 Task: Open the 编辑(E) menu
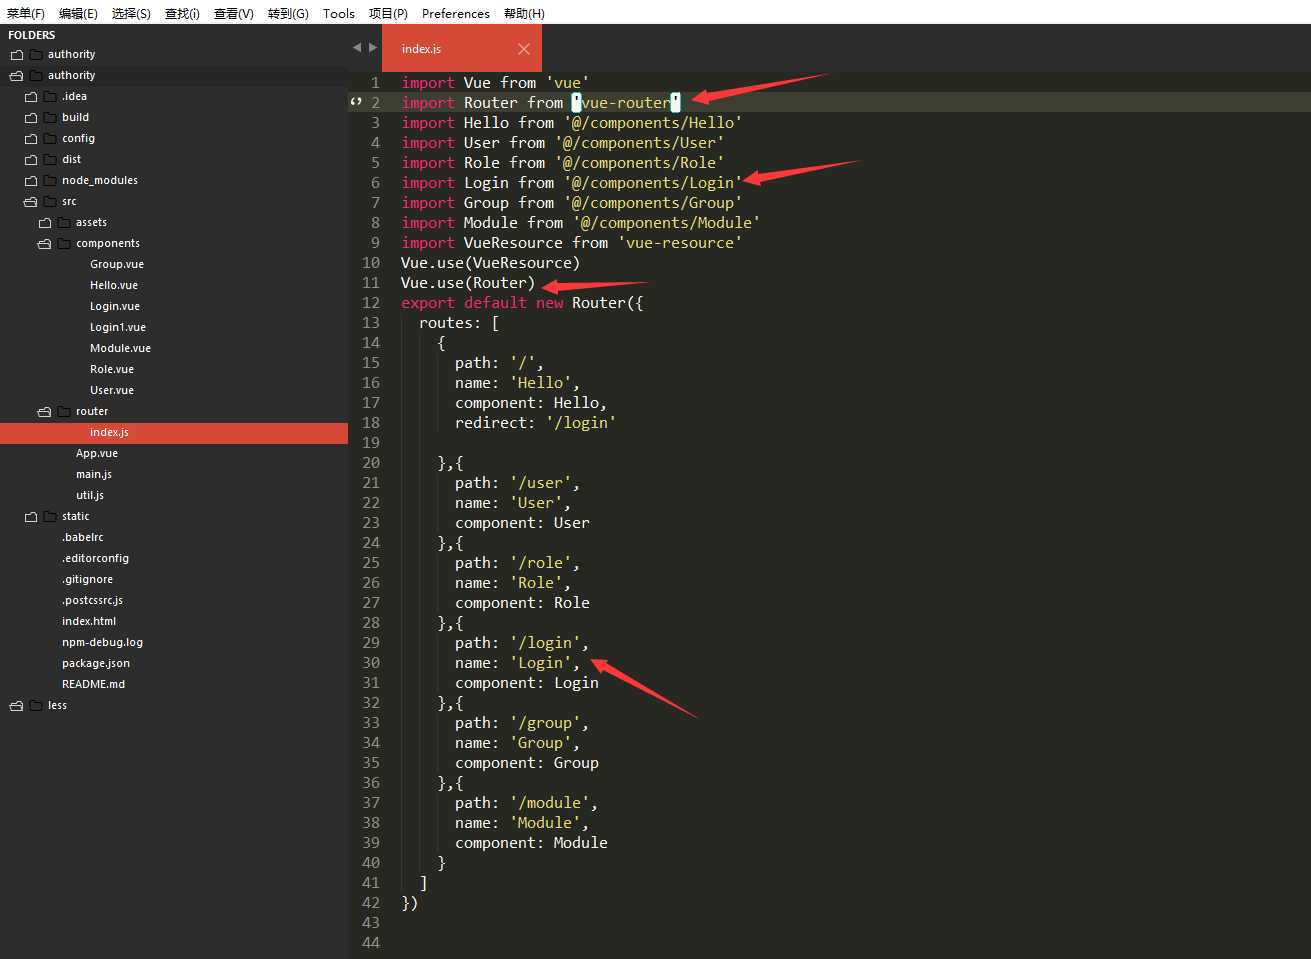click(x=78, y=13)
